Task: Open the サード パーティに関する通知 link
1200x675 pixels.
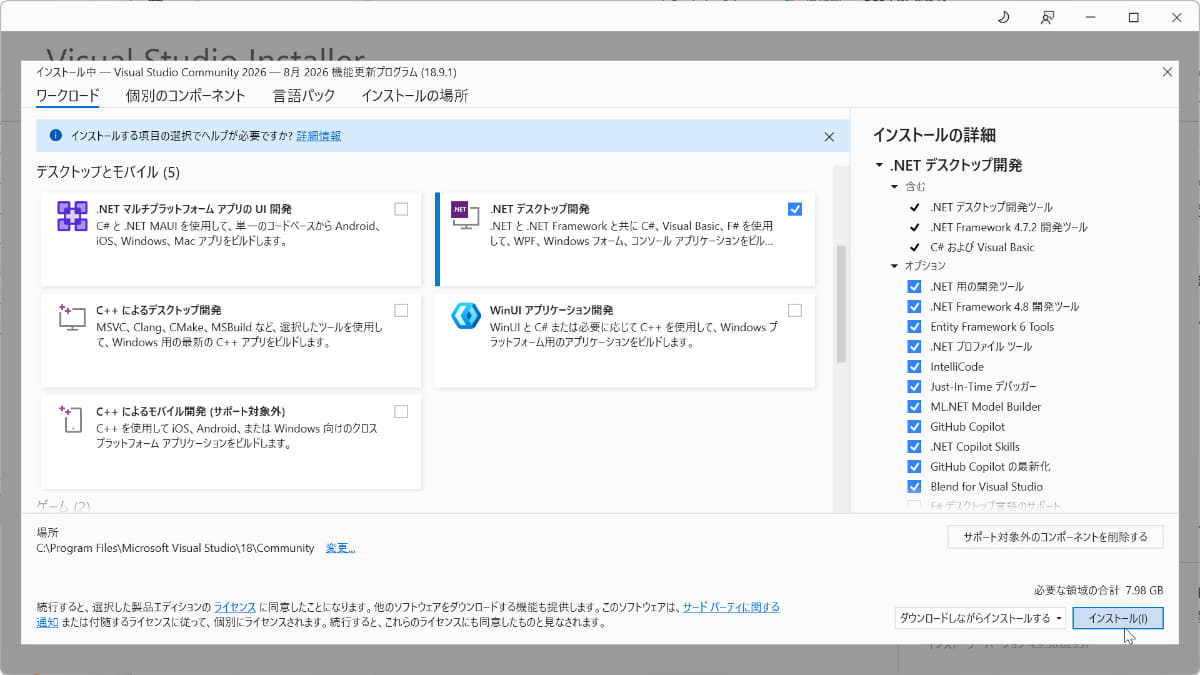Action: pyautogui.click(x=731, y=607)
